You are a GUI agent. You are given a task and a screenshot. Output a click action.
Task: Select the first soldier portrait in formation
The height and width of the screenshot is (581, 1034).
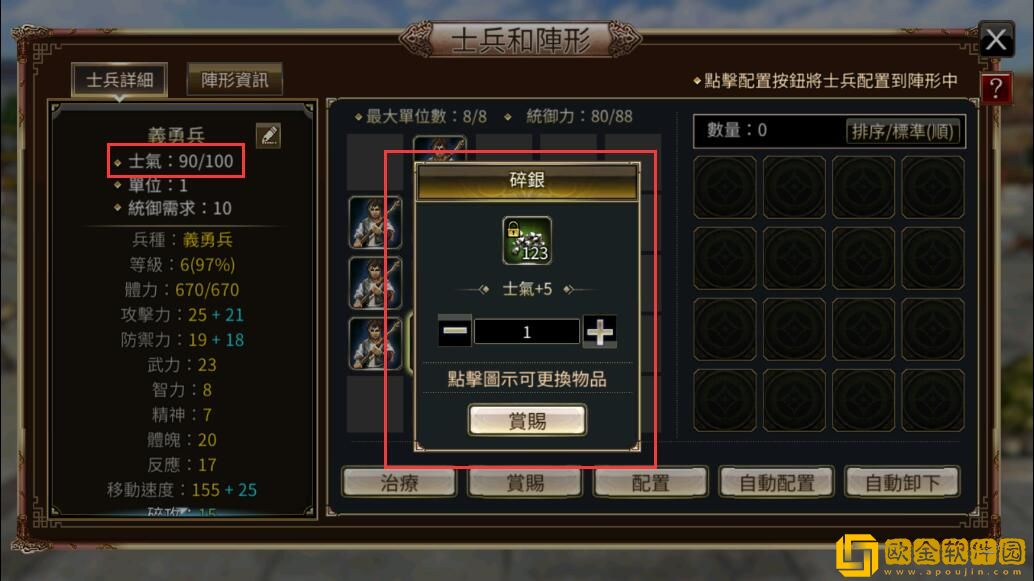click(375, 222)
